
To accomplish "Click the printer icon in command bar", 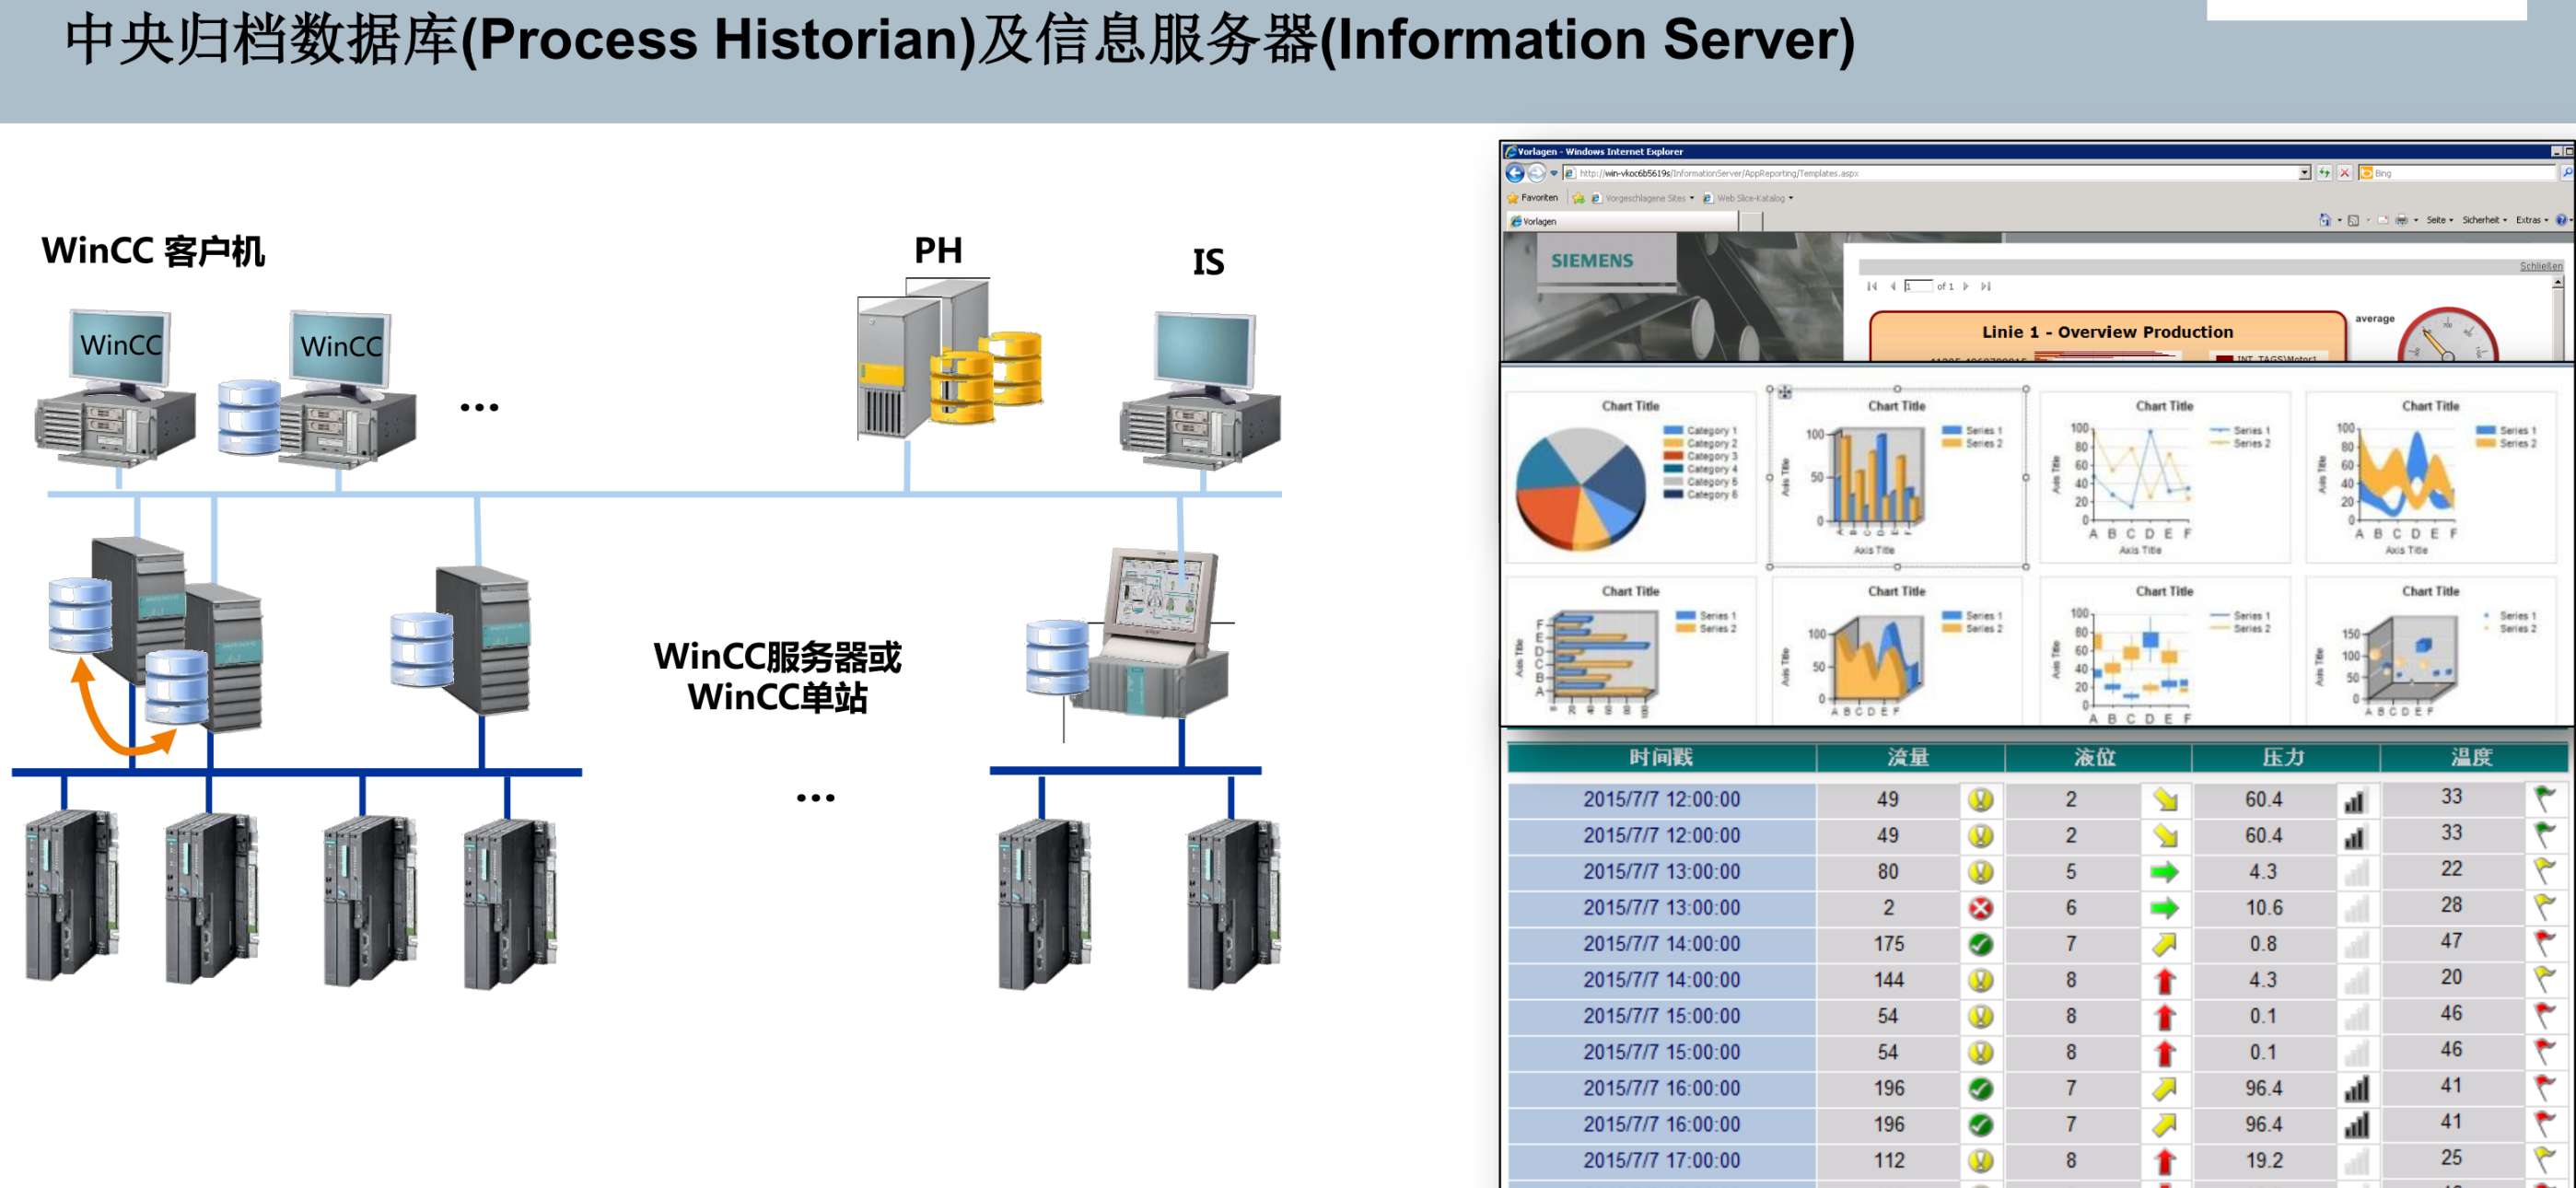I will (2401, 220).
